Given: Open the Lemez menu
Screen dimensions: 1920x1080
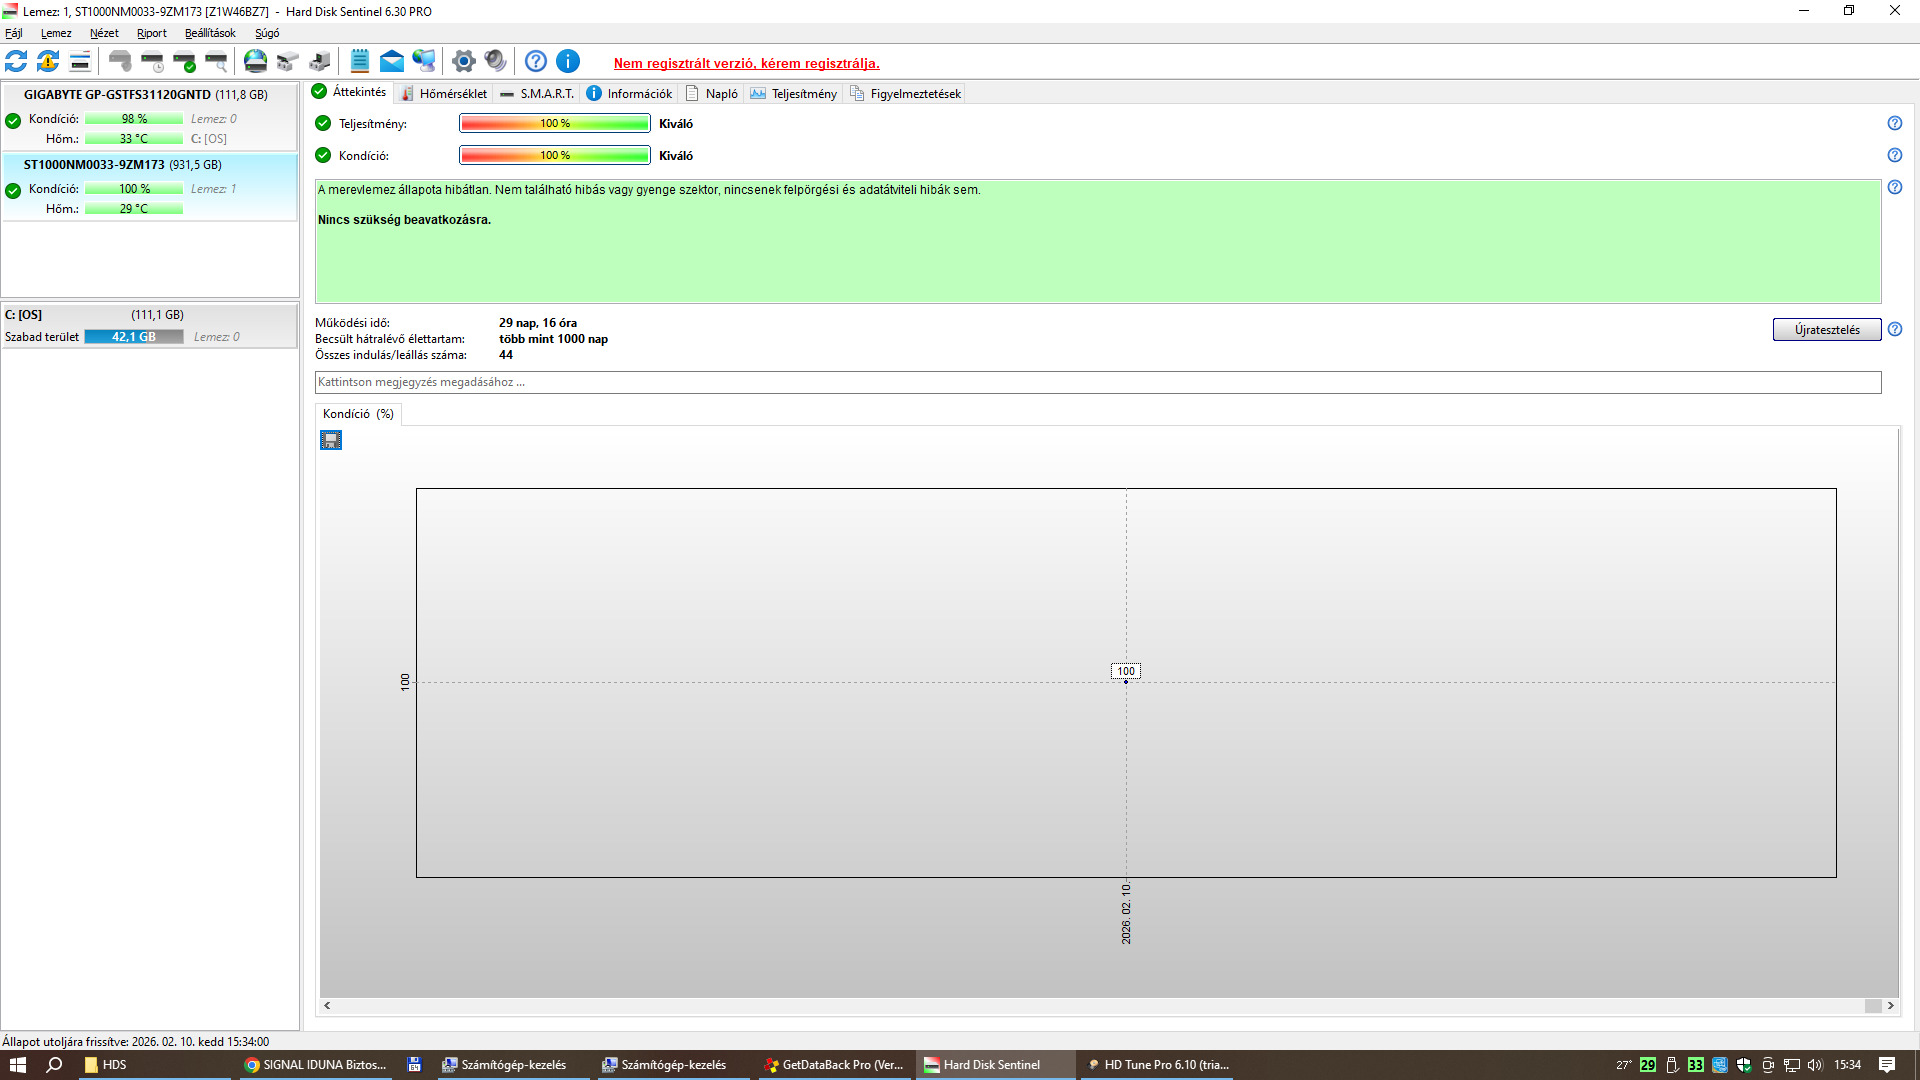Looking at the screenshot, I should tap(56, 33).
